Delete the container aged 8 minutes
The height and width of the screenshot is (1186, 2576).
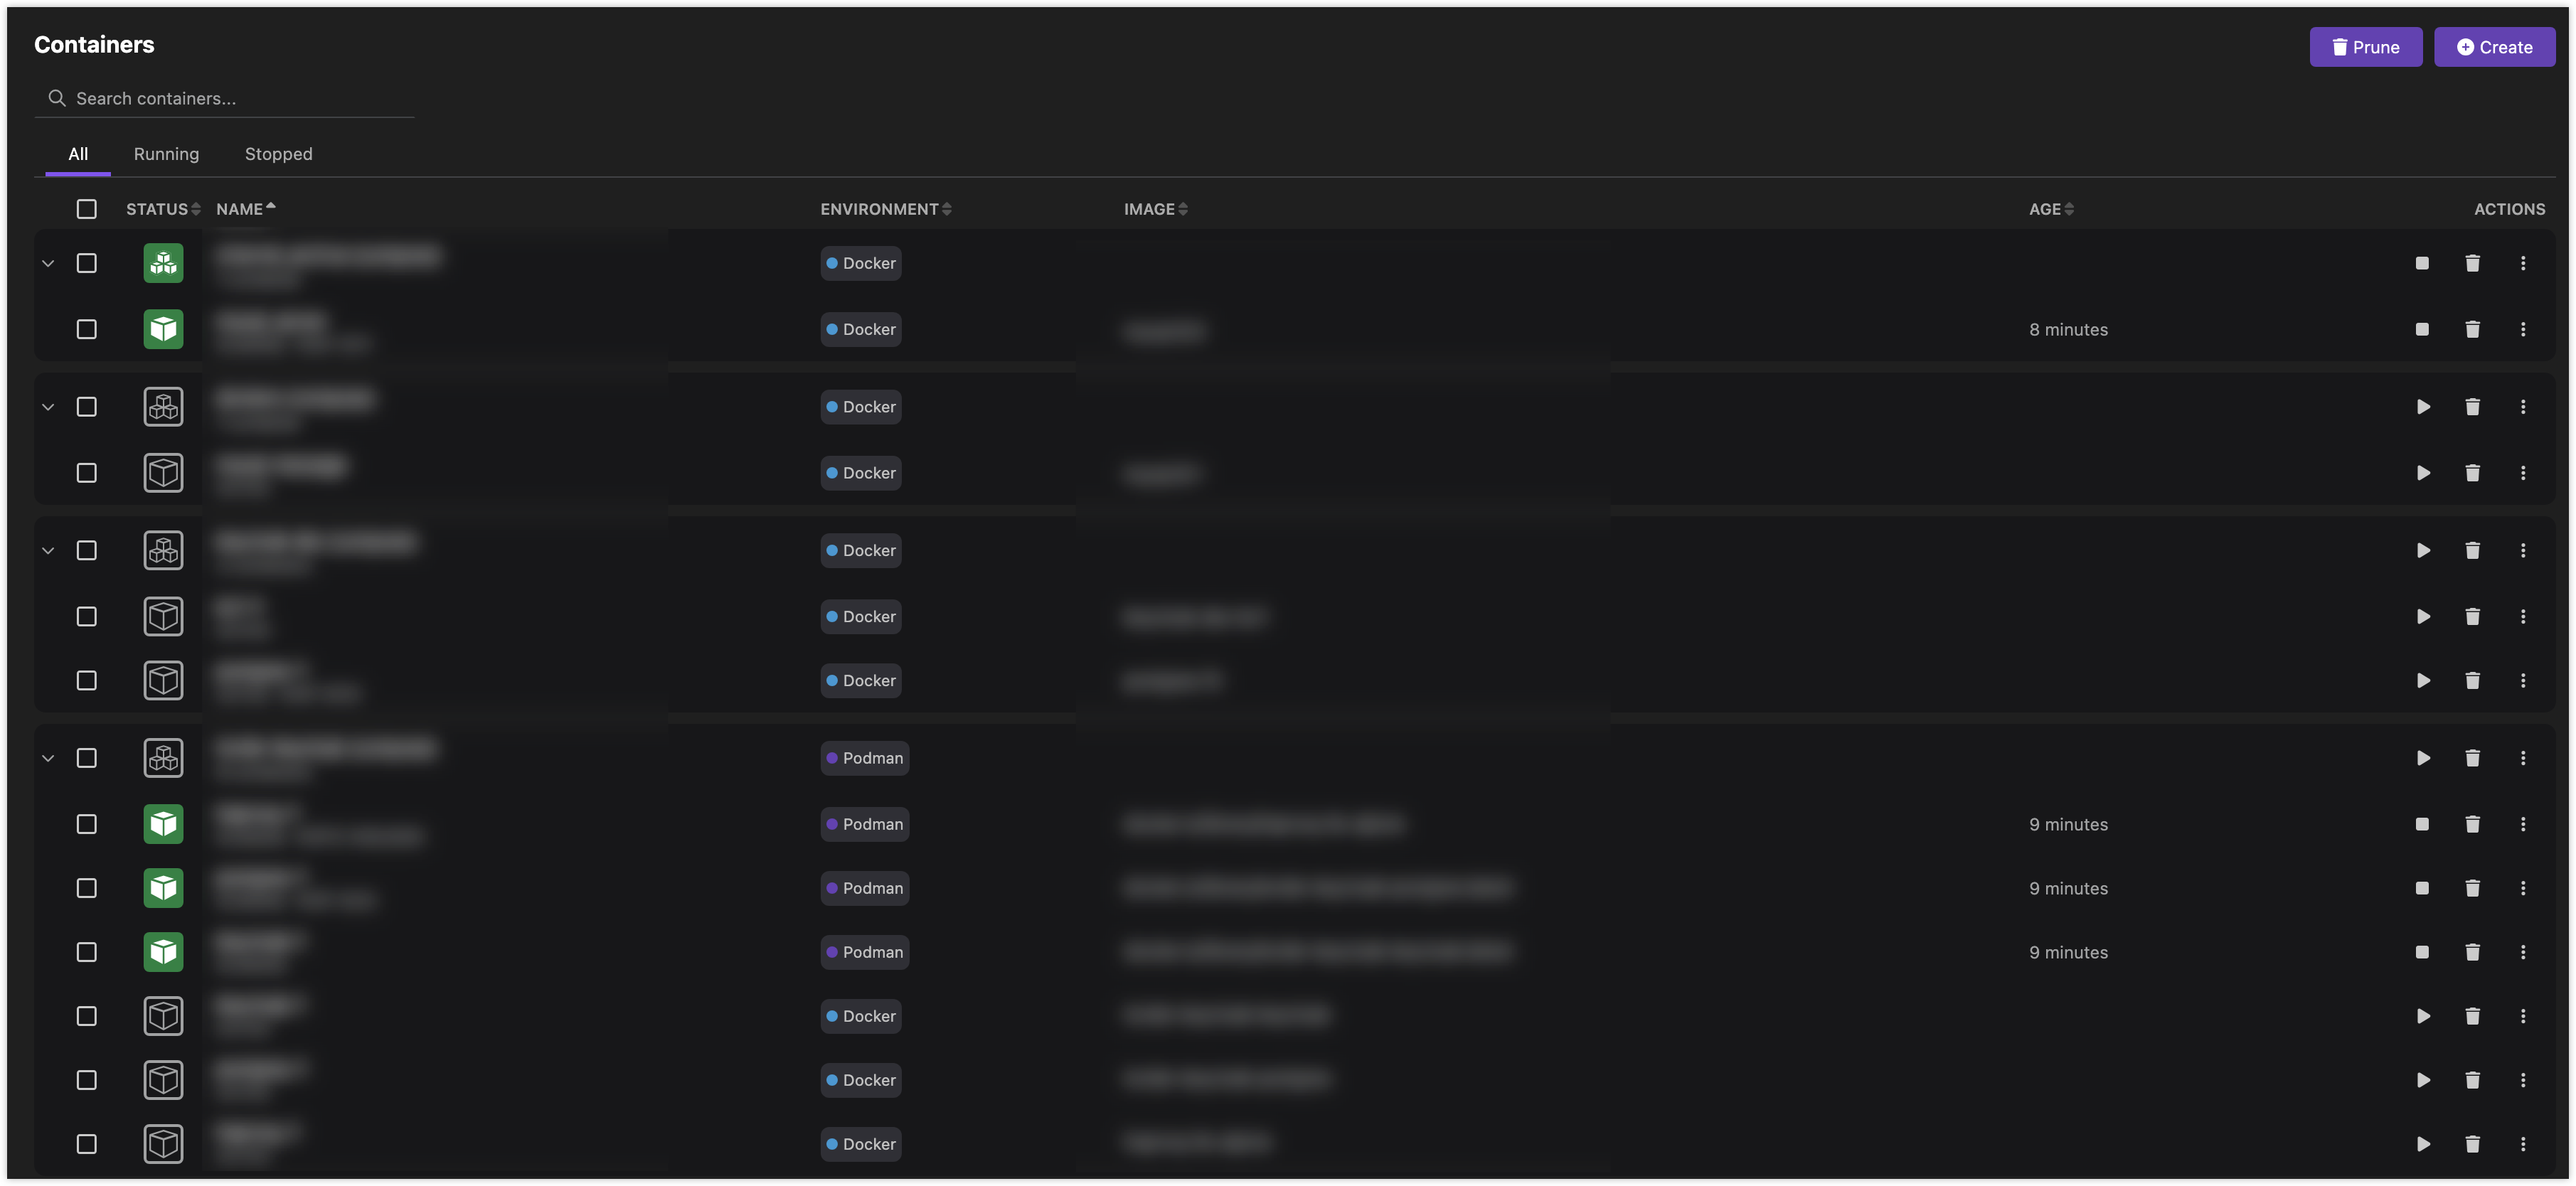2472,329
